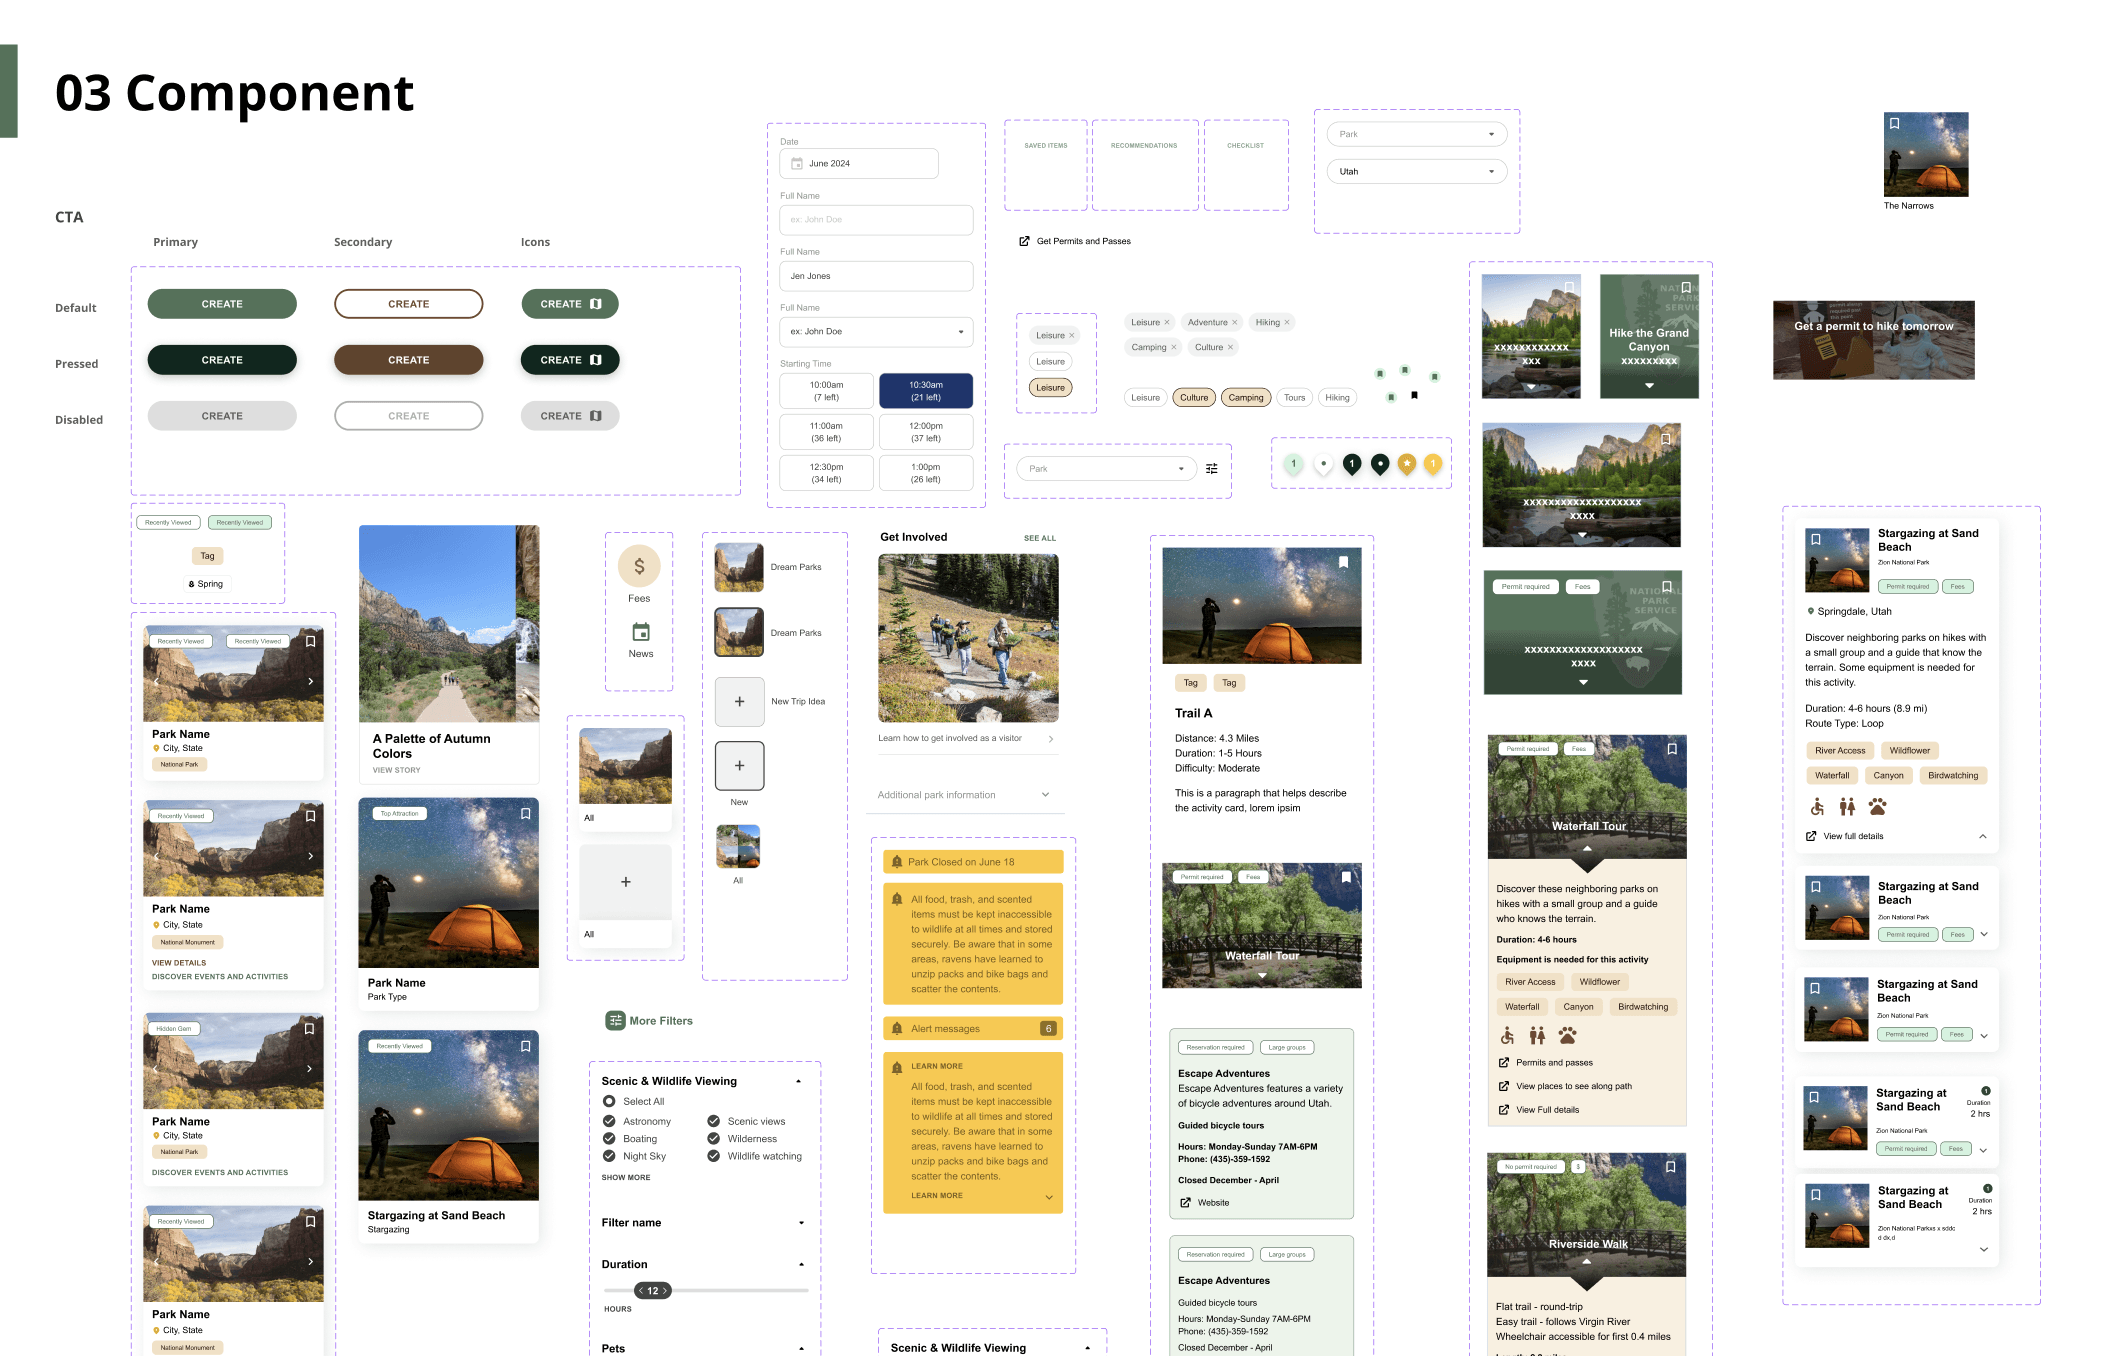Click bell icon on Park Closed alert

896,861
